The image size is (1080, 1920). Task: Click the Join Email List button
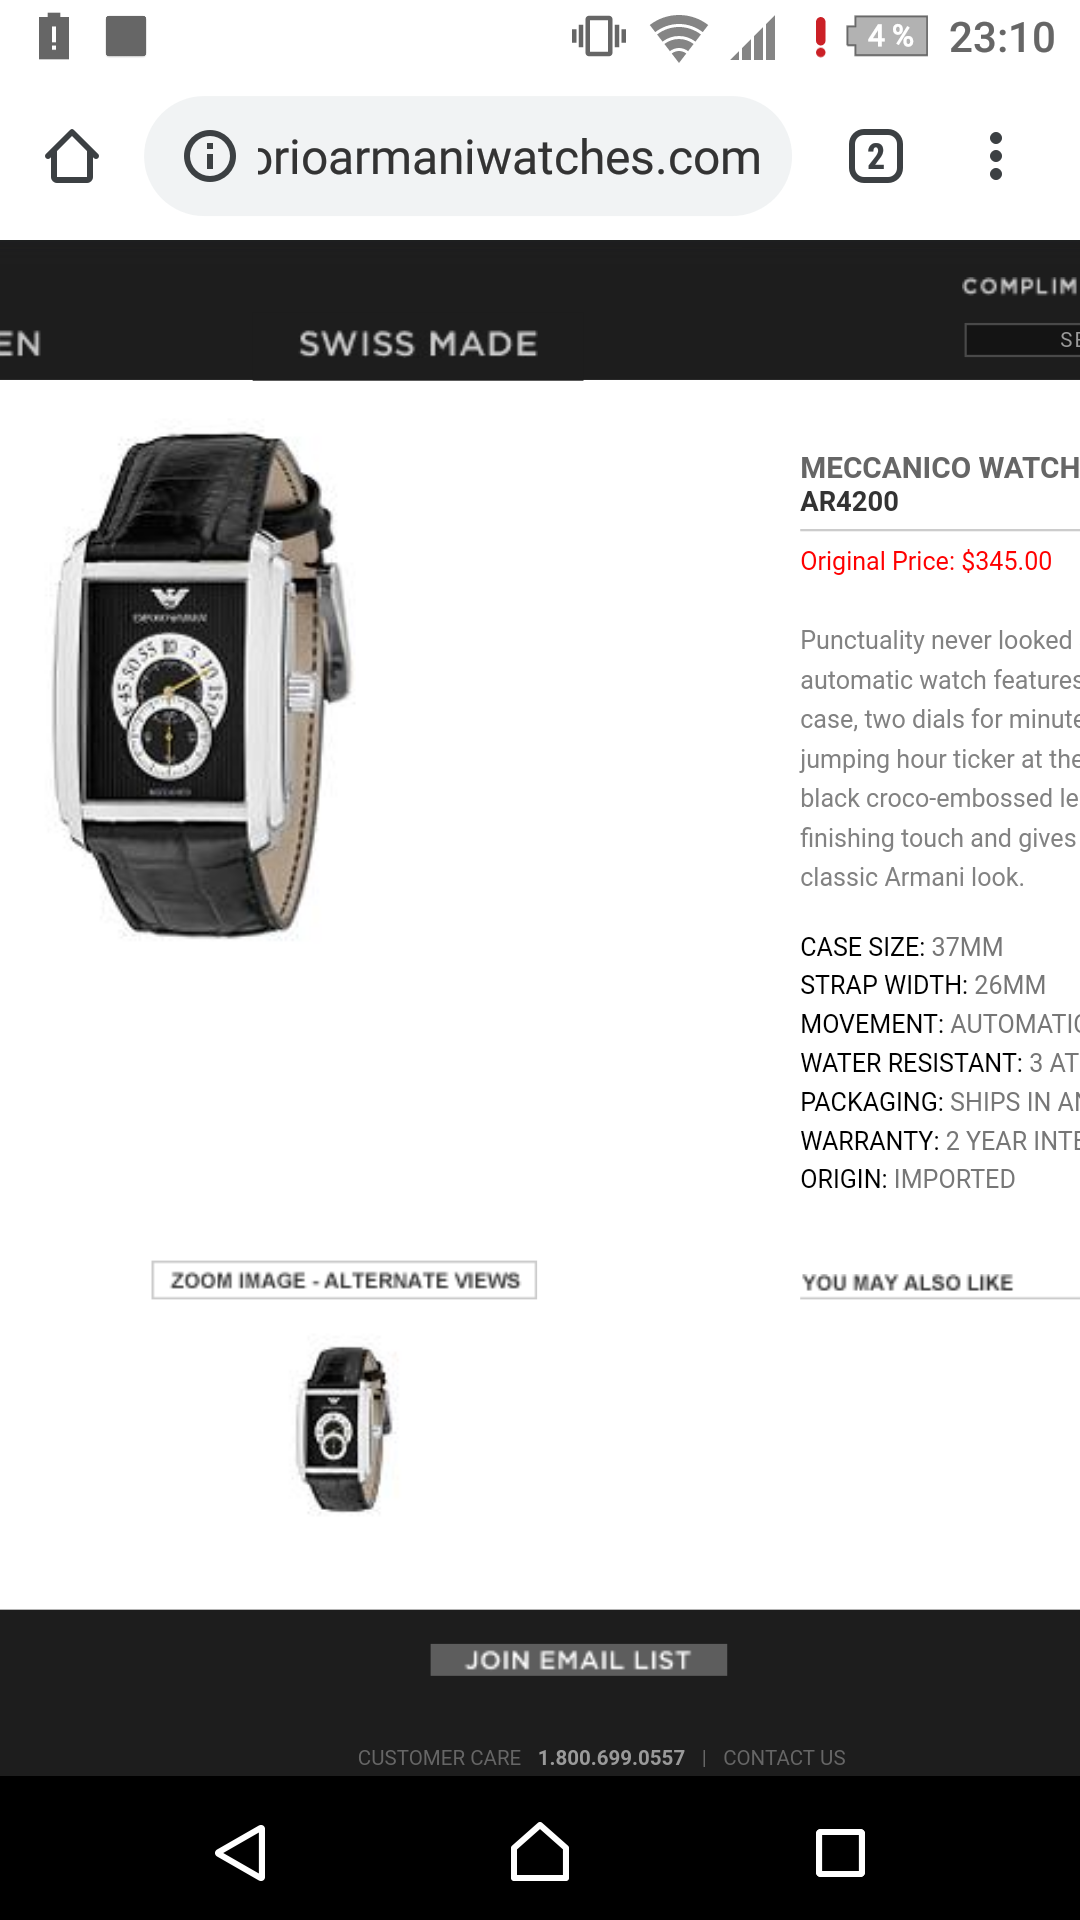578,1660
